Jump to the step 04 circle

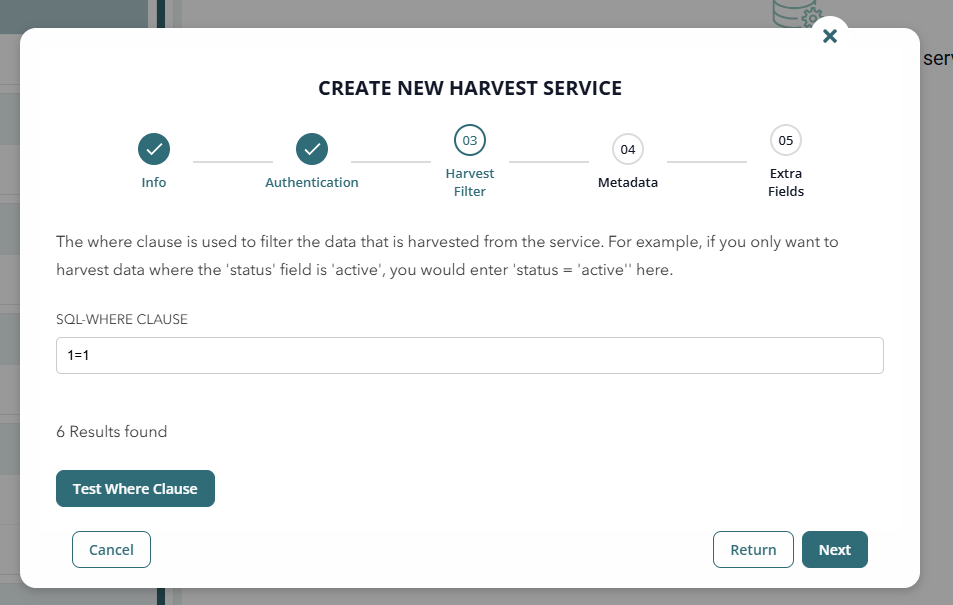[628, 149]
